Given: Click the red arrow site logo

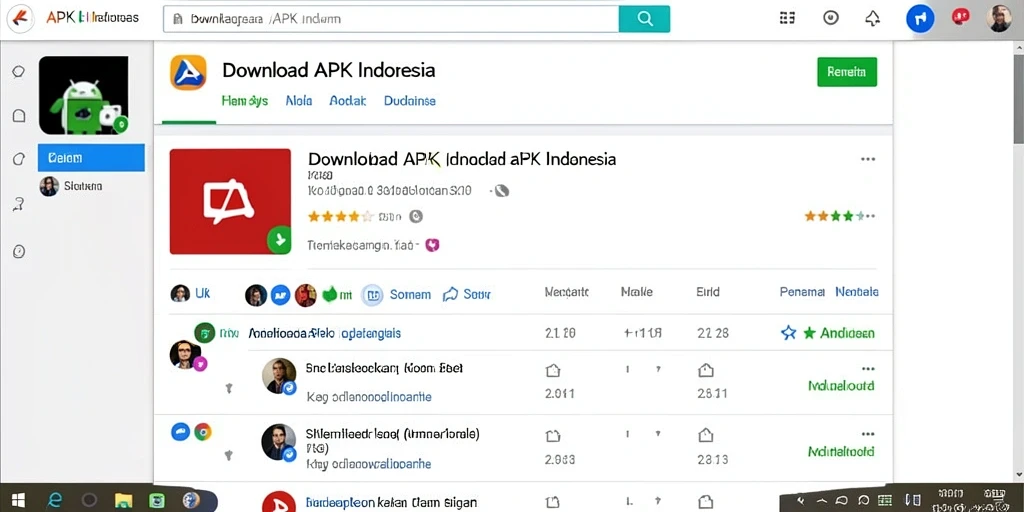Looking at the screenshot, I should tap(22, 18).
